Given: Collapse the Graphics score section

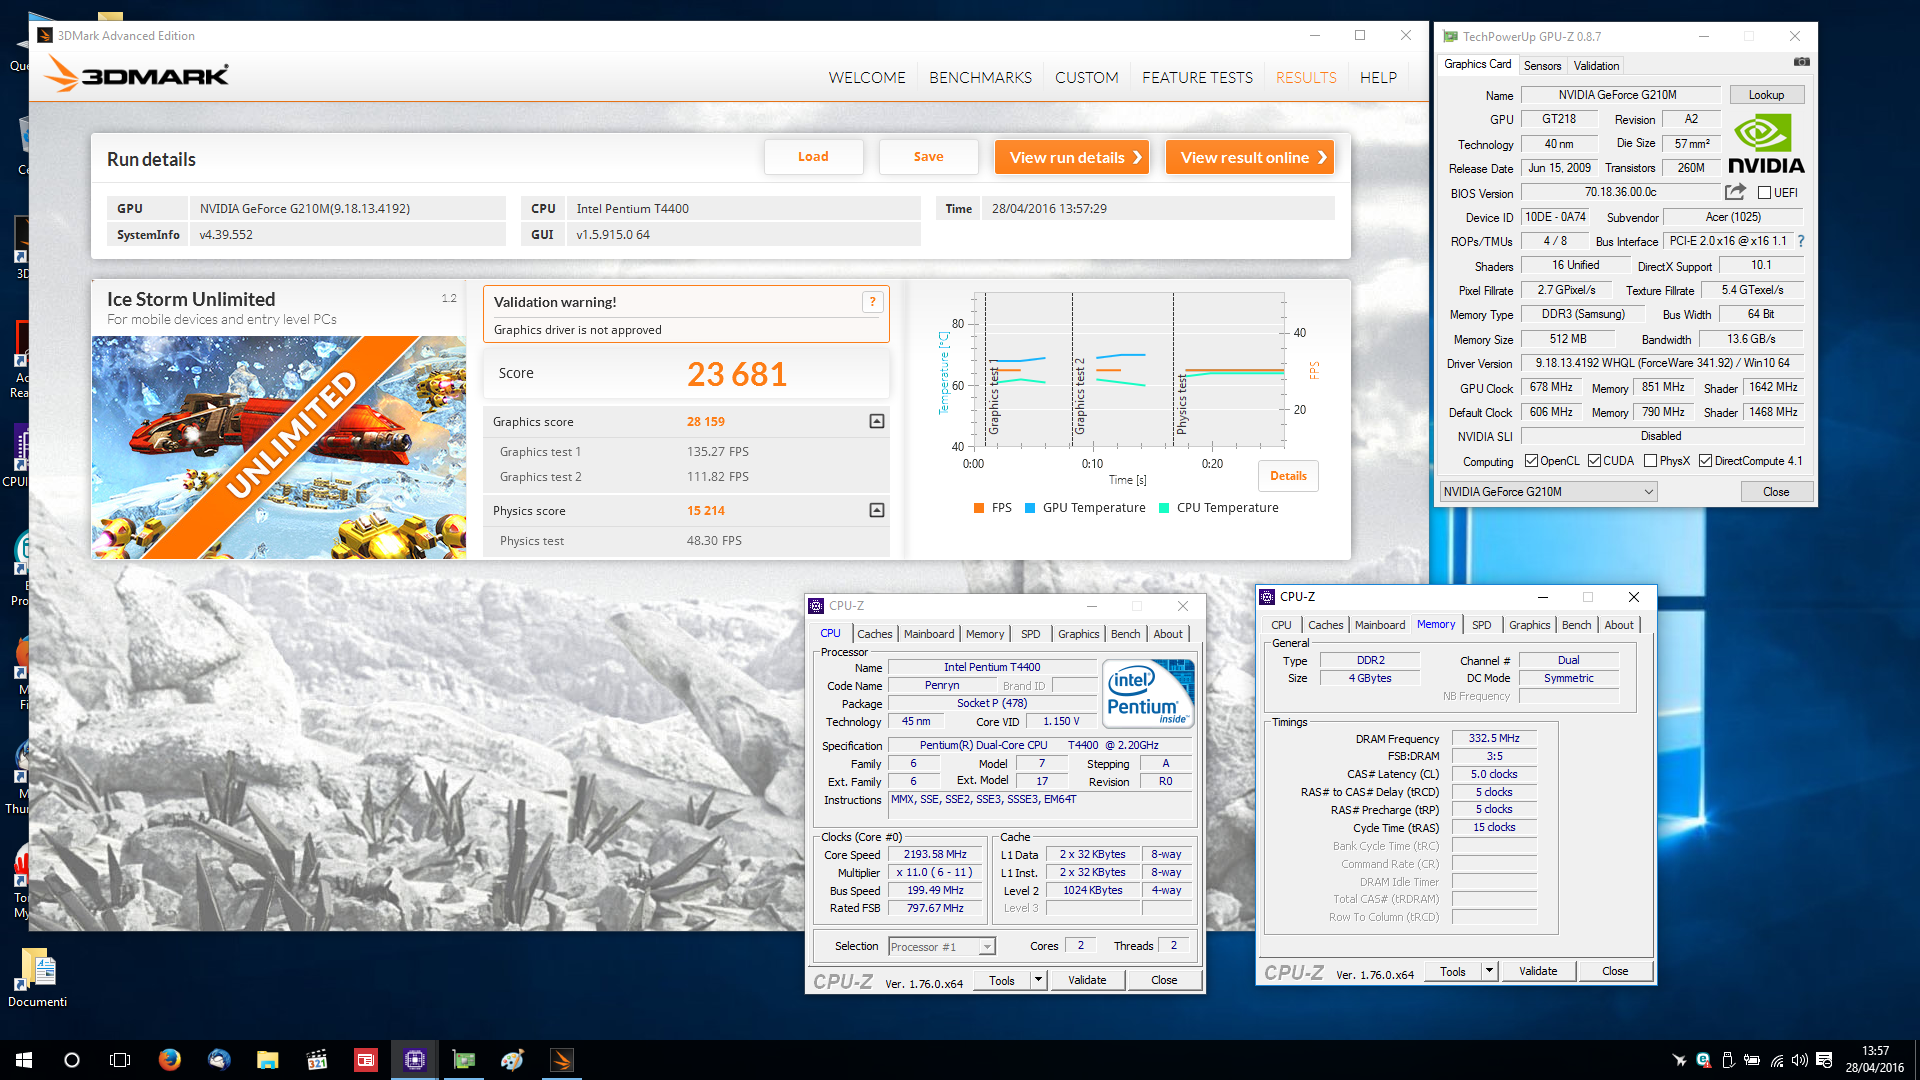Looking at the screenshot, I should (877, 421).
